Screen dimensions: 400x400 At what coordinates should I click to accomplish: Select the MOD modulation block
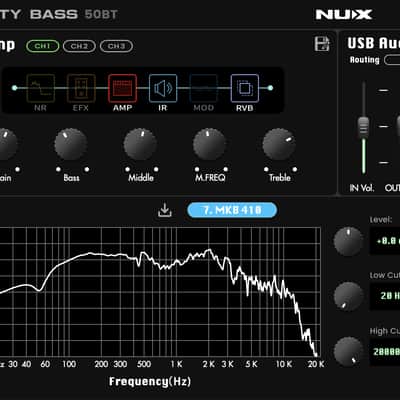click(204, 88)
